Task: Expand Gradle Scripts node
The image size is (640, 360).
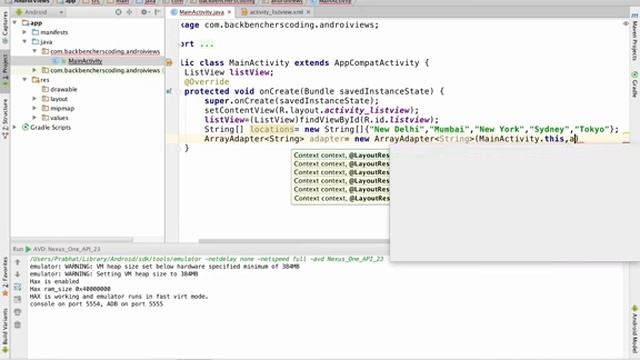Action: click(x=15, y=127)
